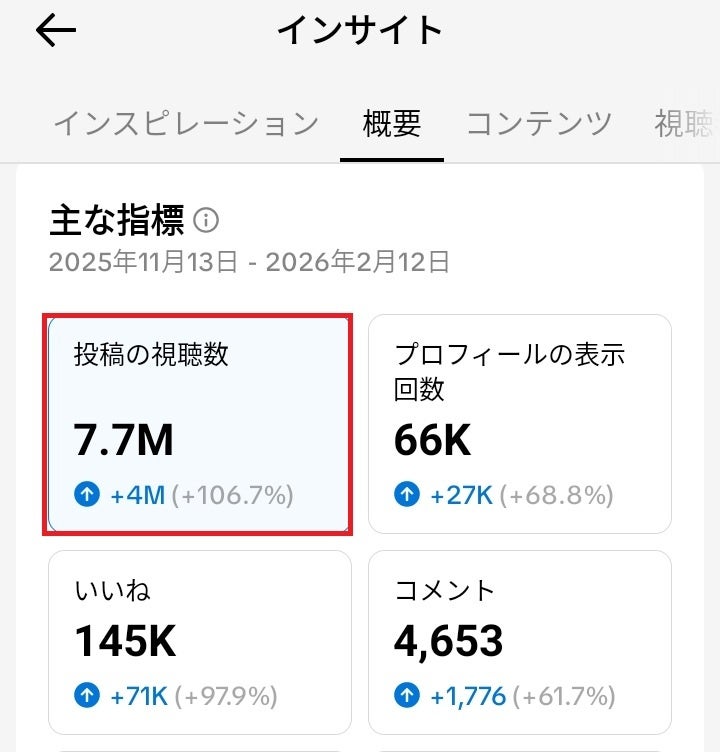Tap up-arrow icon beside +1,776
720x752 pixels.
point(407,696)
